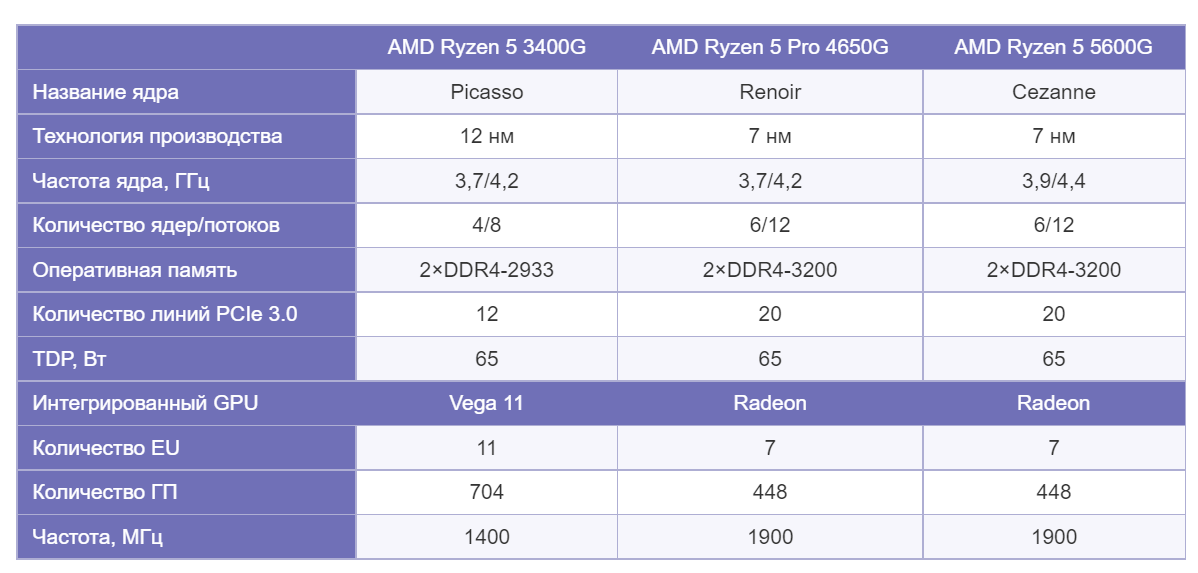This screenshot has width=1198, height=573.
Task: Select the Cezanne core name cell
Action: pyautogui.click(x=1053, y=92)
